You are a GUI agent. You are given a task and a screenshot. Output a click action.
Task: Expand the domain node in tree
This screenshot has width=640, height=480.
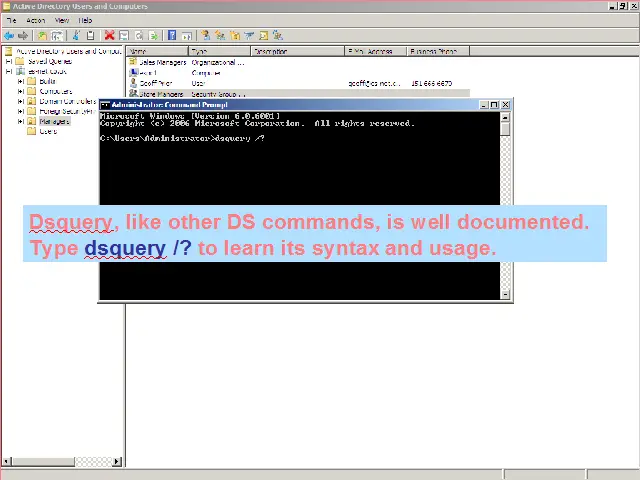pos(9,71)
